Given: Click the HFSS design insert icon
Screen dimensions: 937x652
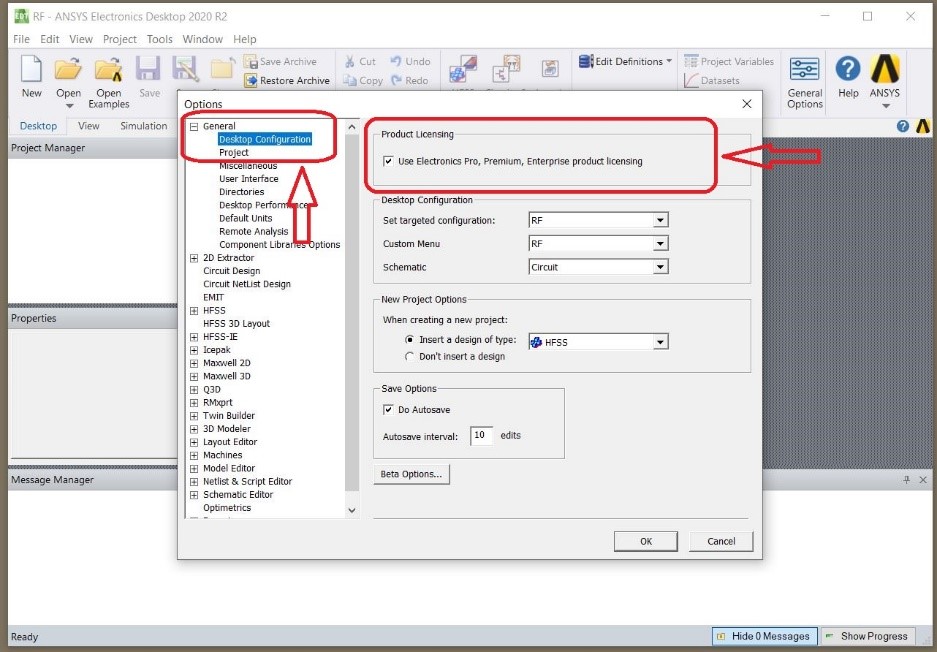Looking at the screenshot, I should click(x=463, y=69).
